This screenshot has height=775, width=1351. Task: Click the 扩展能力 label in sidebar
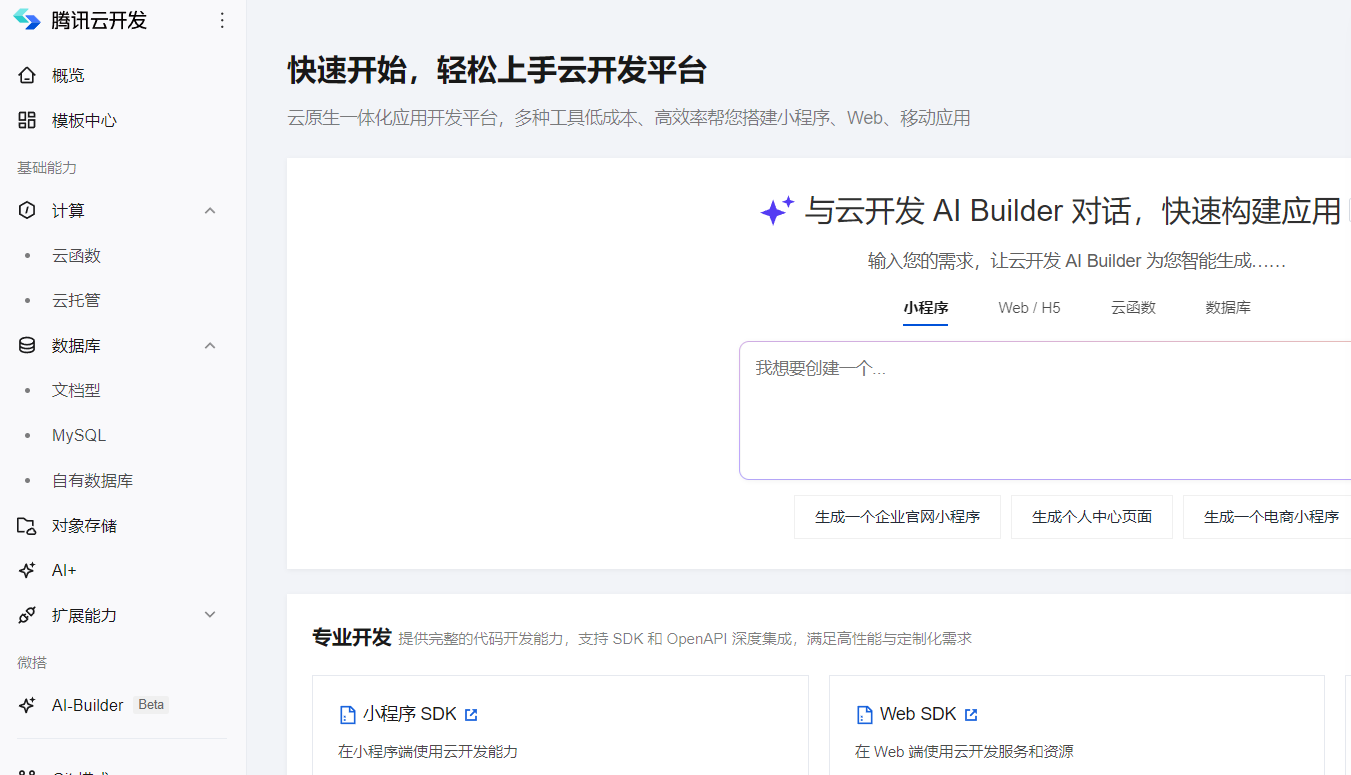84,615
